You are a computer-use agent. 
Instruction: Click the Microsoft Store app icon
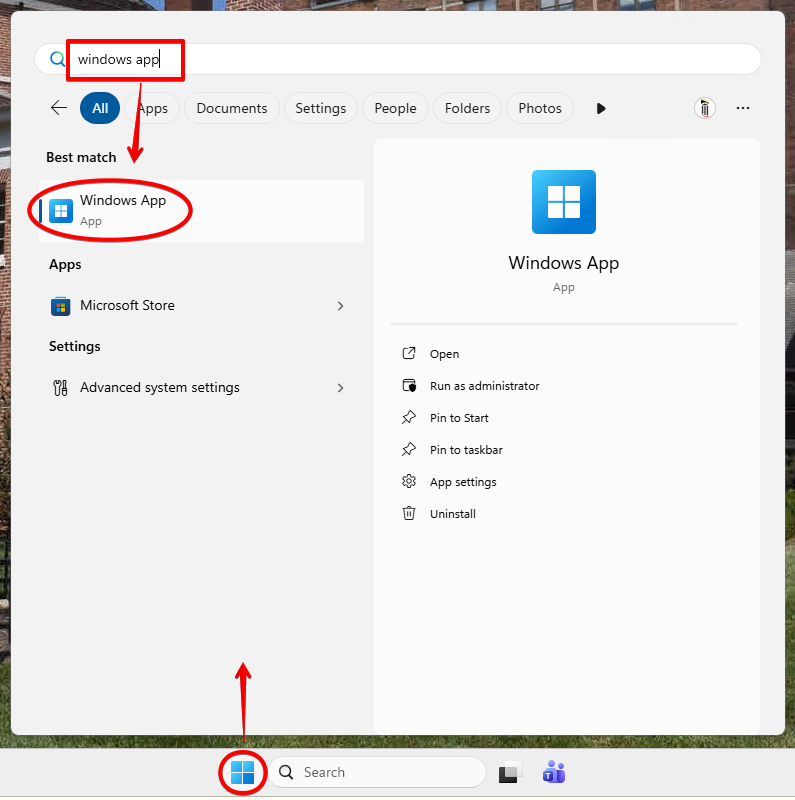coord(61,306)
